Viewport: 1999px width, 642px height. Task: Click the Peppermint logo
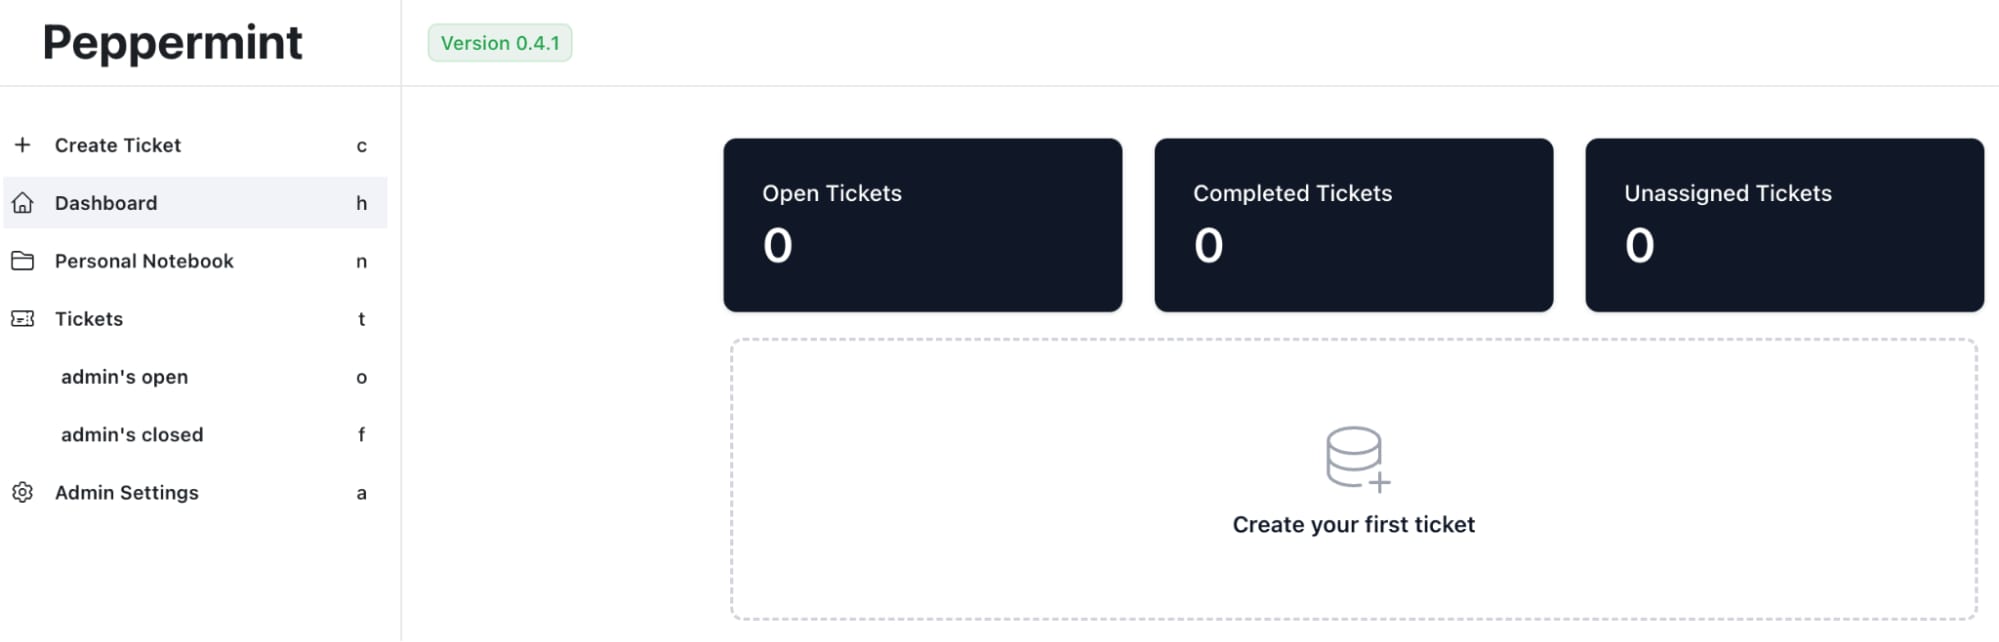(172, 41)
